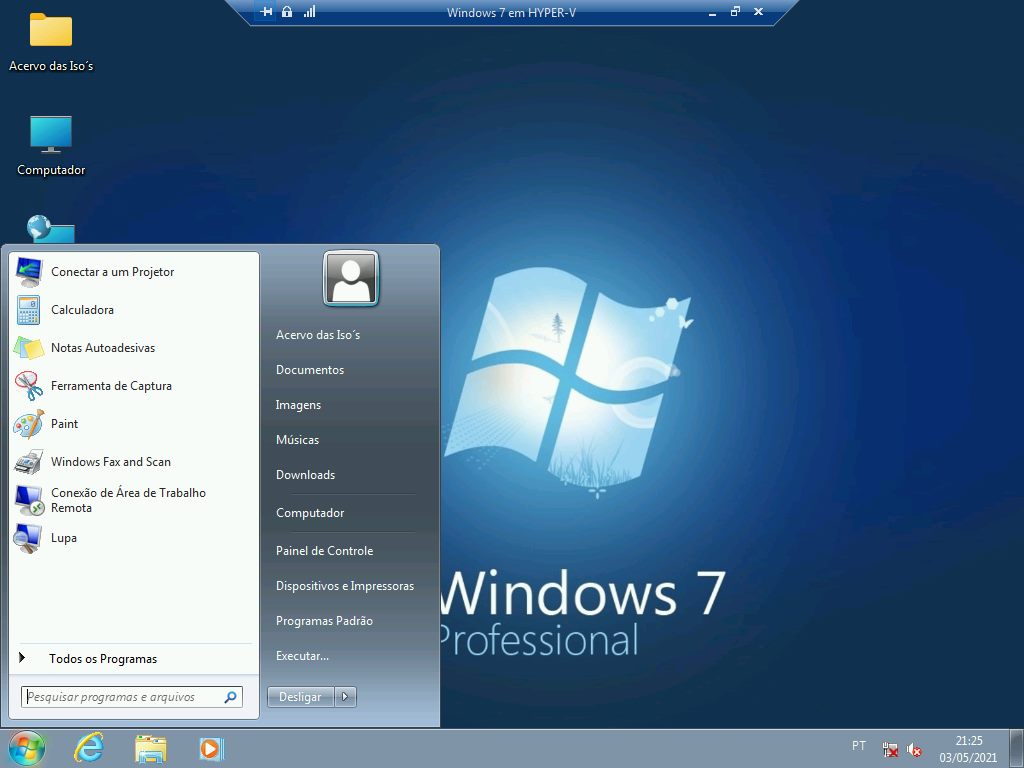Minimize the Hyper-V connection bar window

712,12
